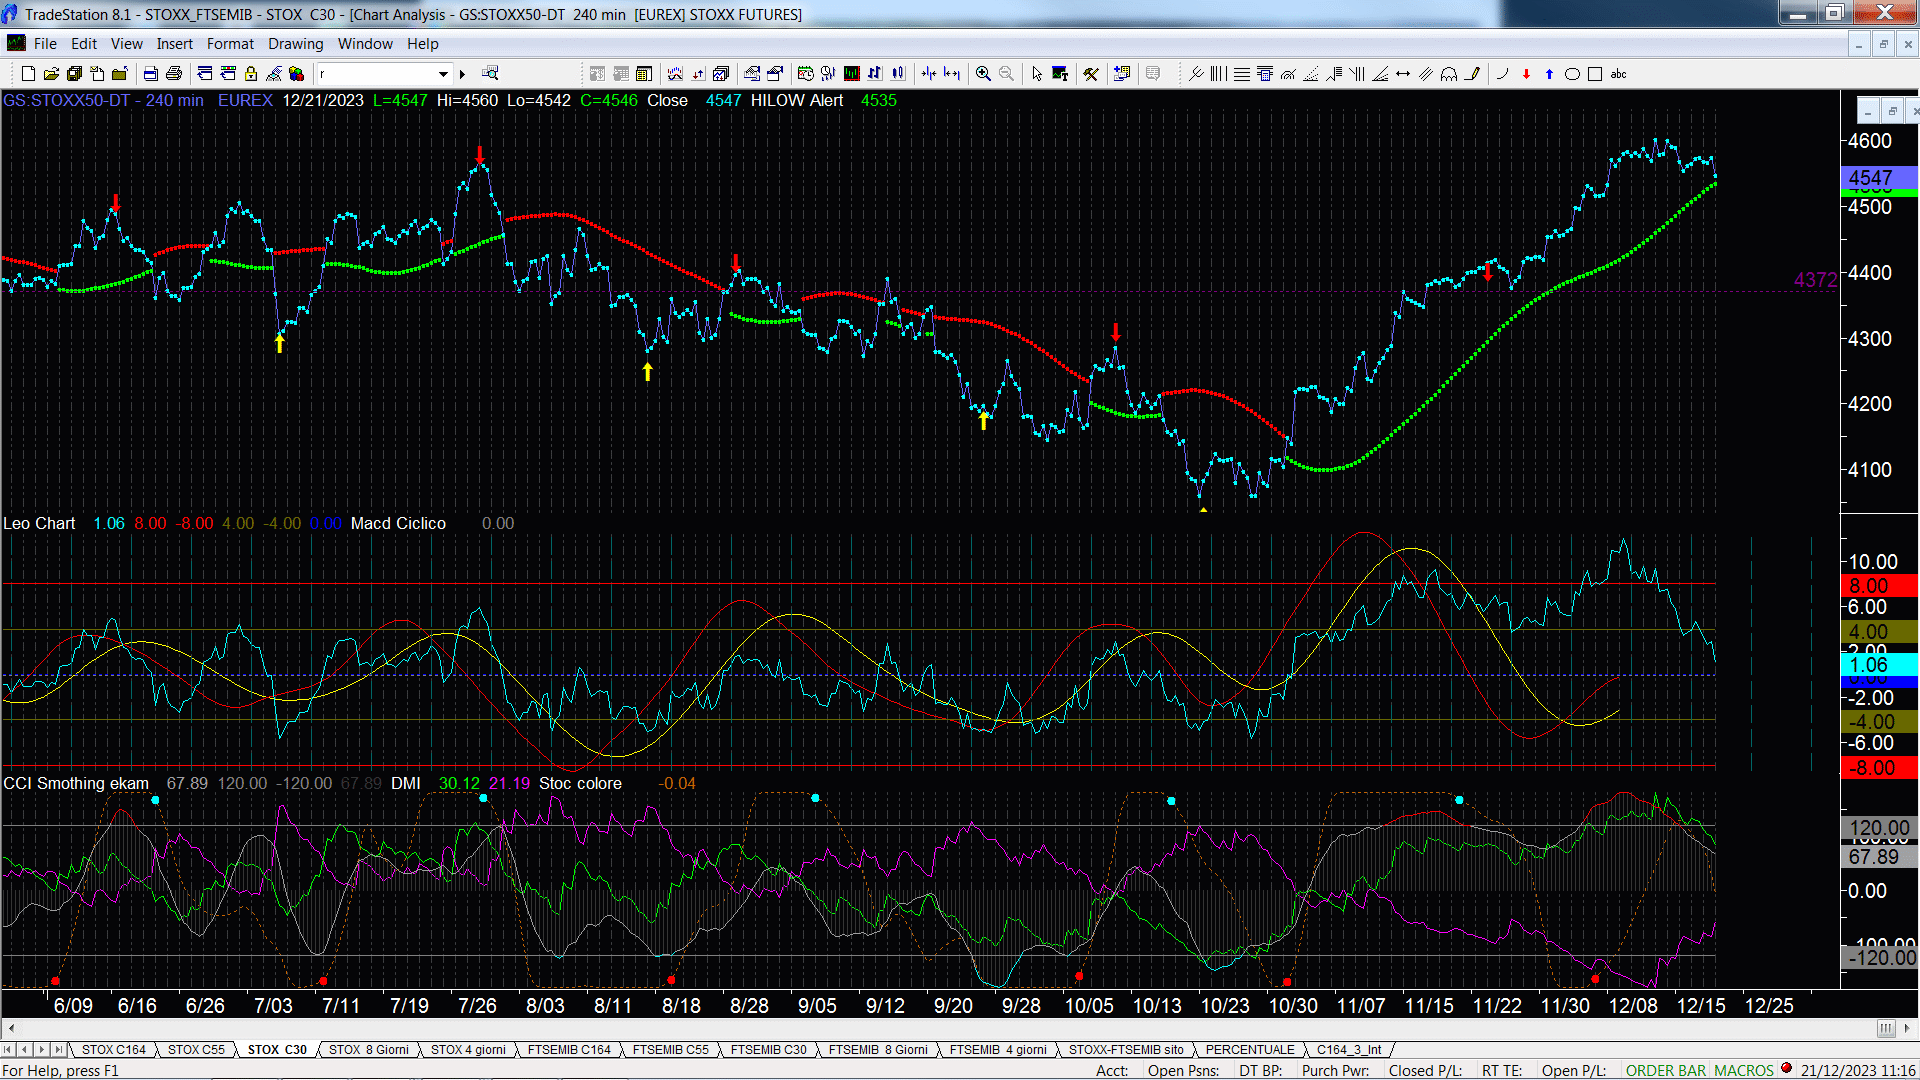The image size is (1920, 1080).
Task: Switch to the FTSEMIB 4 giorni tab
Action: [x=997, y=1050]
